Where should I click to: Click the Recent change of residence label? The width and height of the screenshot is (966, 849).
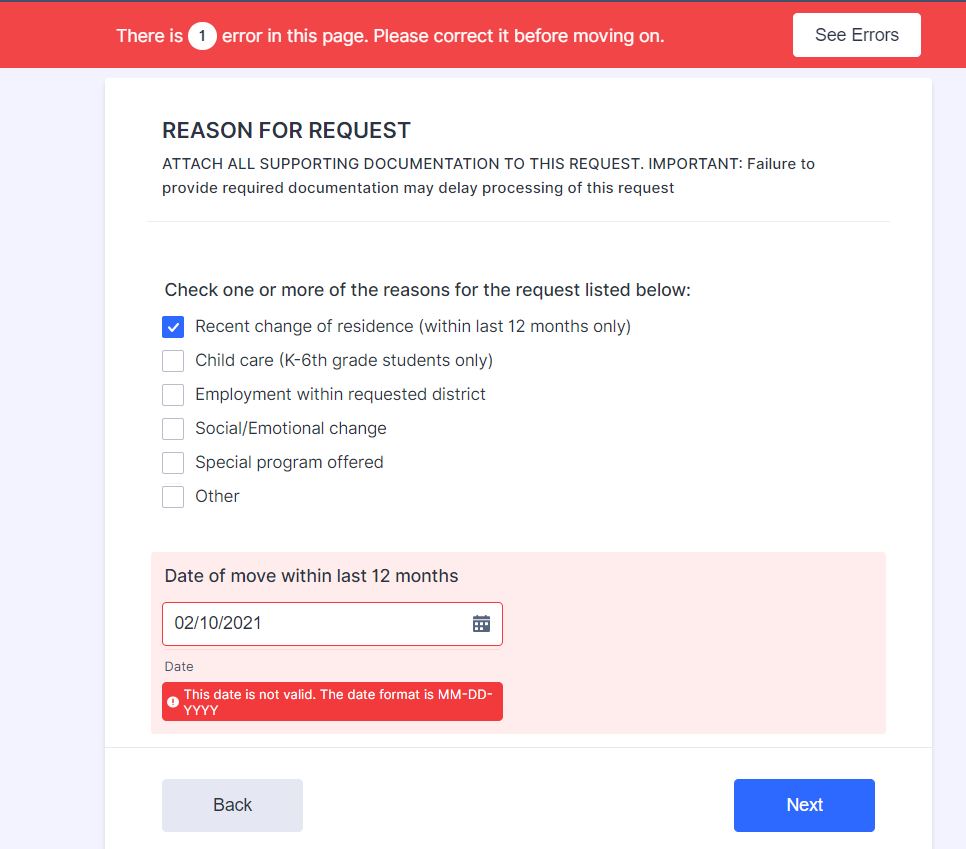413,326
